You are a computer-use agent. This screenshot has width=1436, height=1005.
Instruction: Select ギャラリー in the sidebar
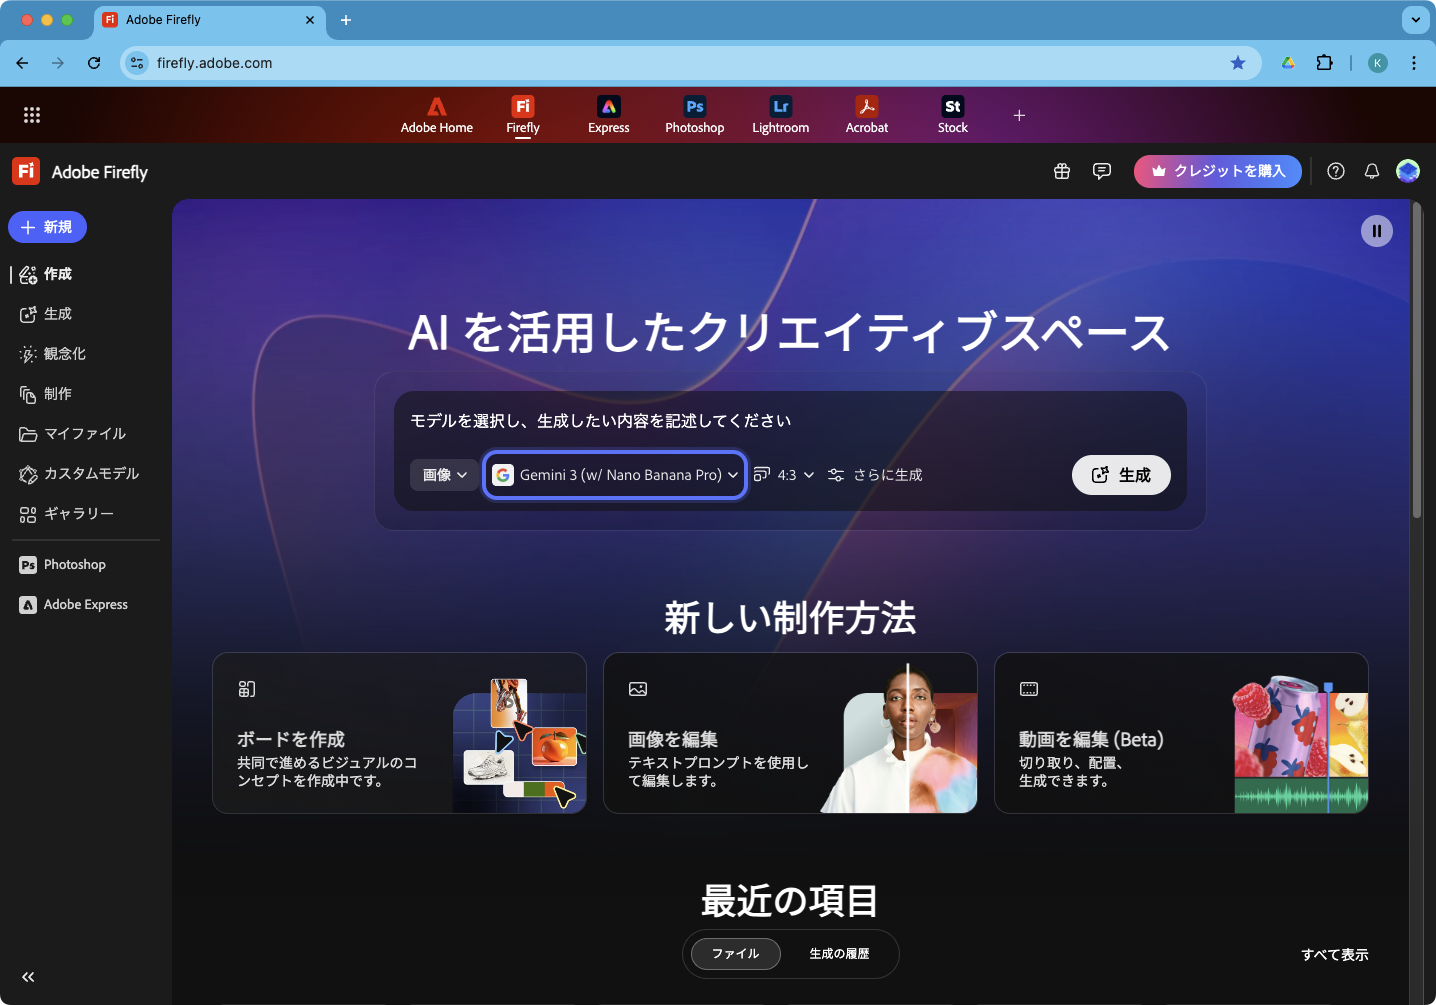pyautogui.click(x=78, y=514)
